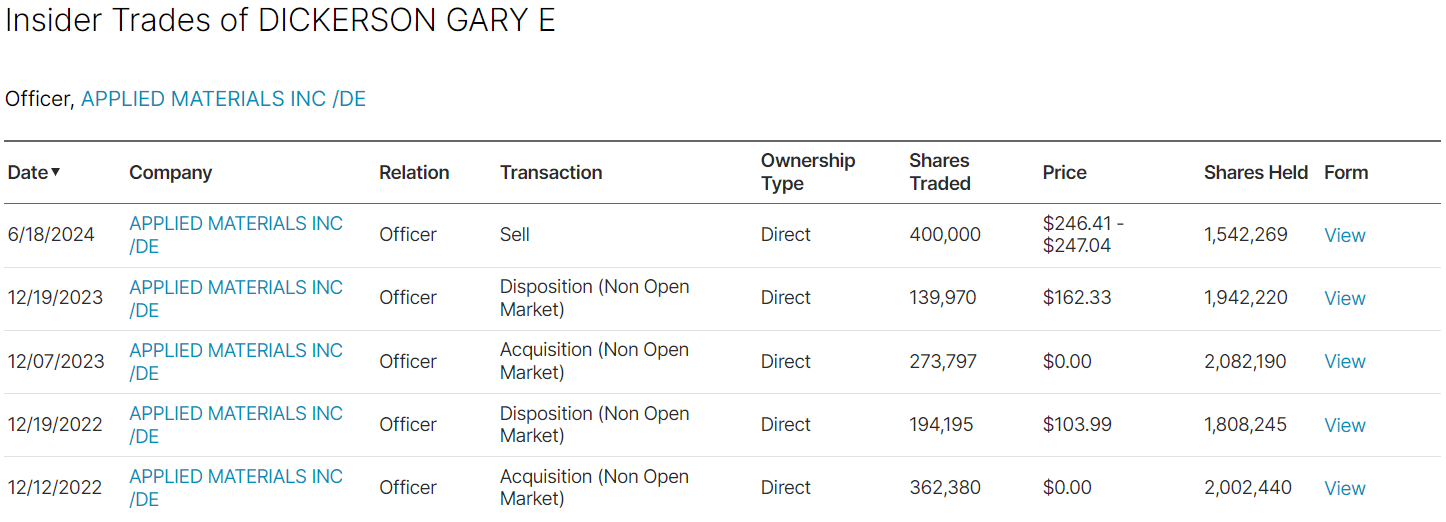Image resolution: width=1446 pixels, height=522 pixels.
Task: Click the Company column header
Action: coord(170,172)
